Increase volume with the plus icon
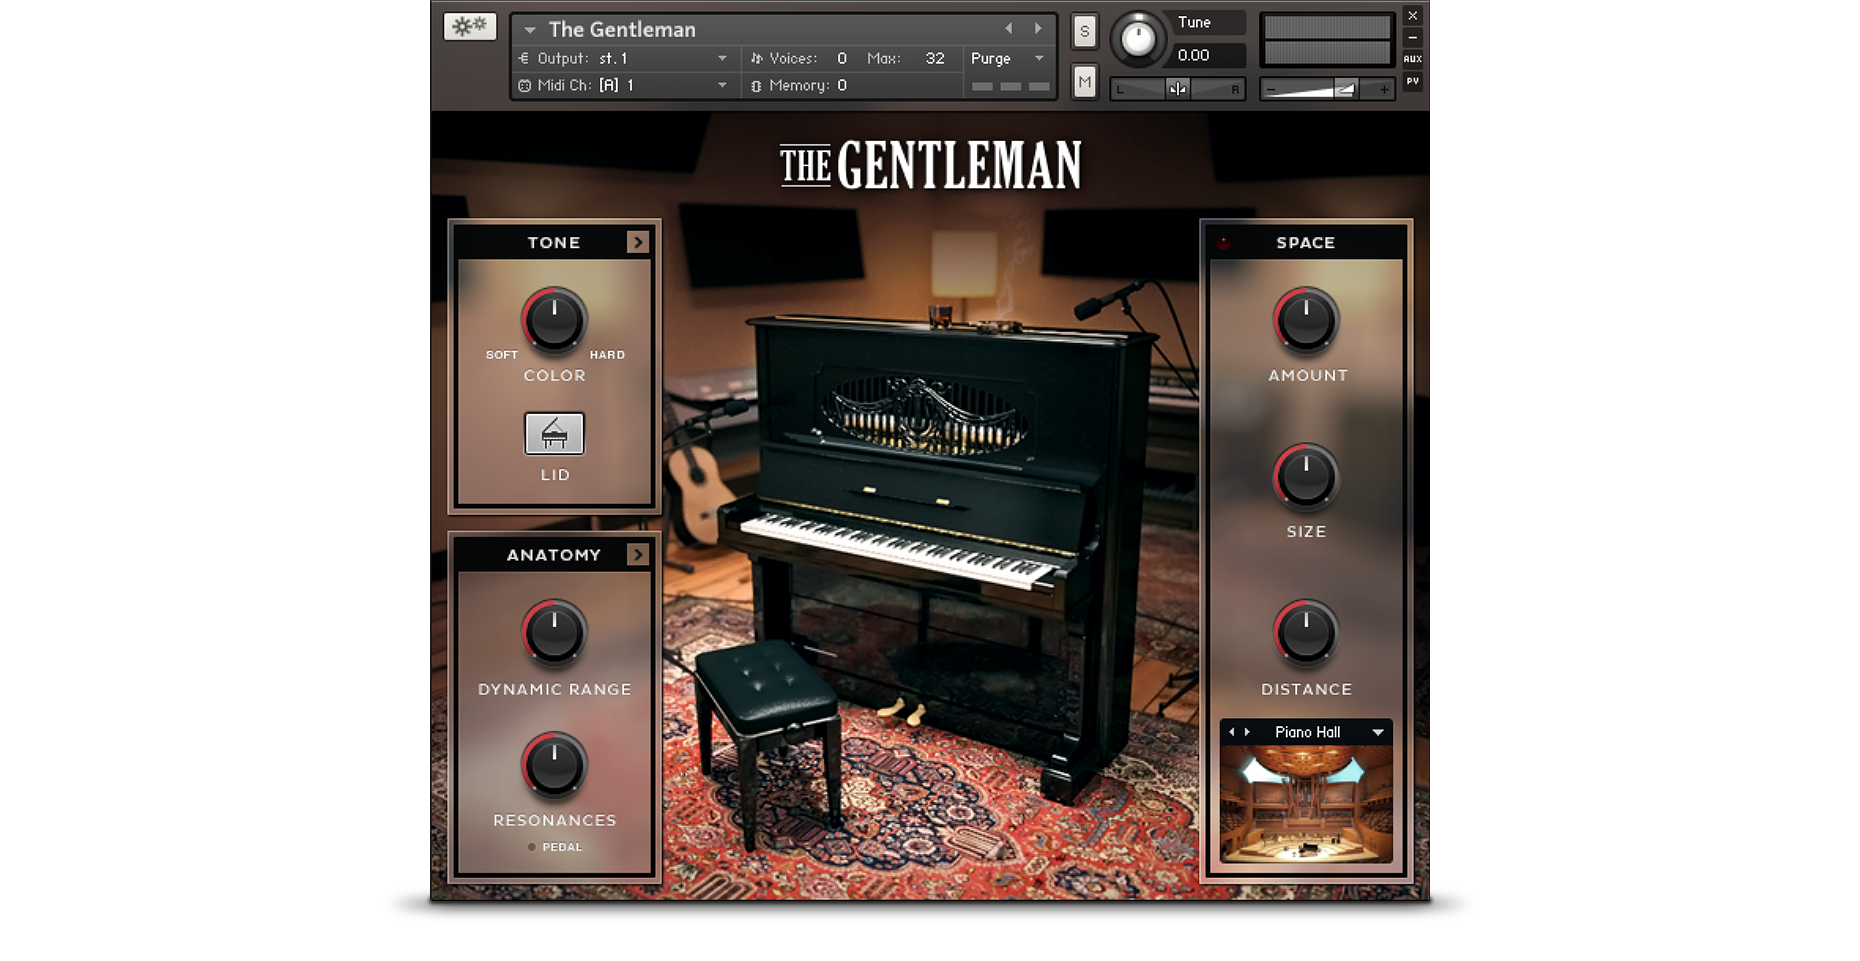This screenshot has width=1860, height=961. (x=1384, y=90)
